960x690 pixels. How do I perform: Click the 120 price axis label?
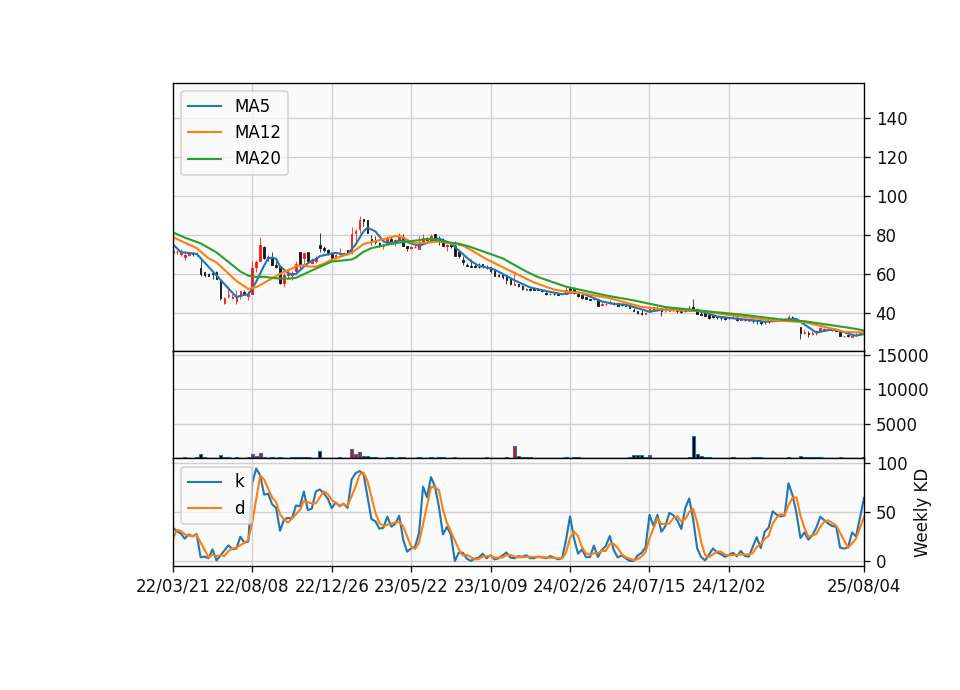(x=892, y=158)
